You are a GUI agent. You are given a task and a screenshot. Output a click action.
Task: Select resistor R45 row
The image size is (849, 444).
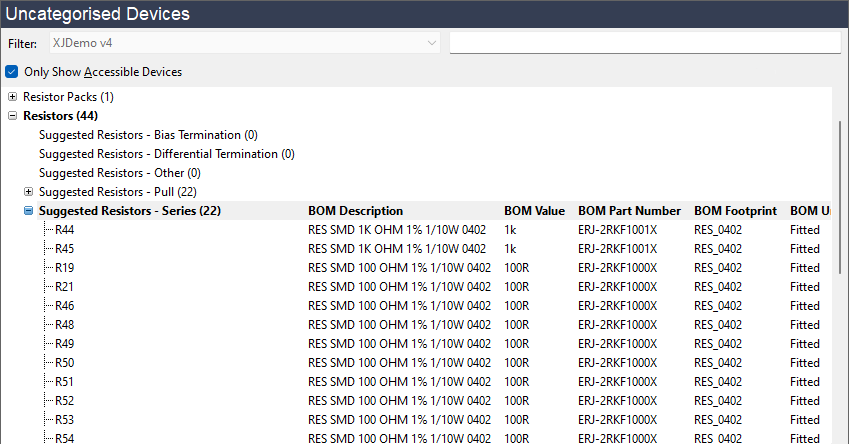(65, 249)
